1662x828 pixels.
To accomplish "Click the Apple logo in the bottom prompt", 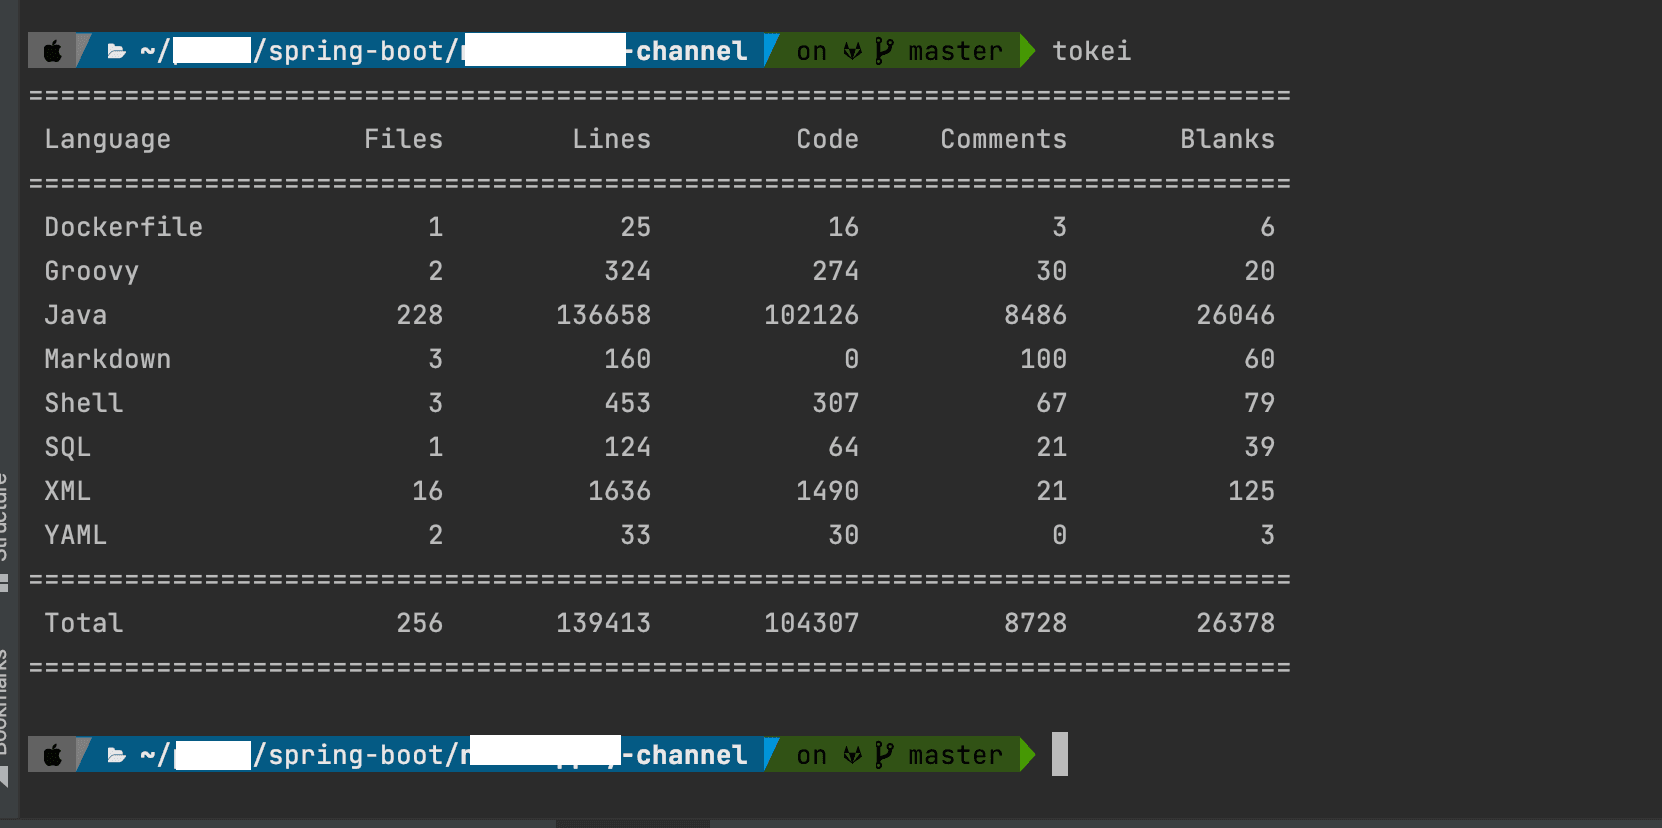I will coord(53,755).
